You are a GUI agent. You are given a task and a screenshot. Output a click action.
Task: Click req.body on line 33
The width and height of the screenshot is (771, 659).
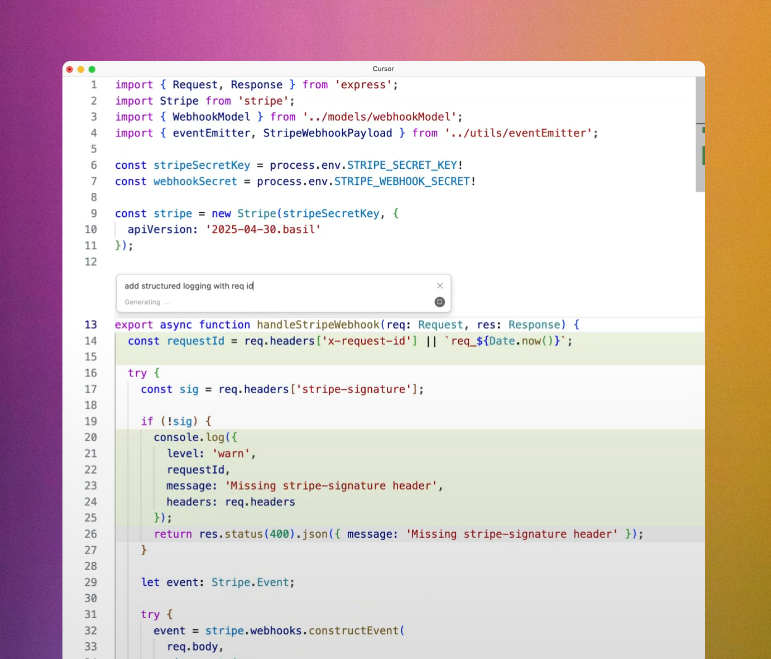pyautogui.click(x=192, y=647)
